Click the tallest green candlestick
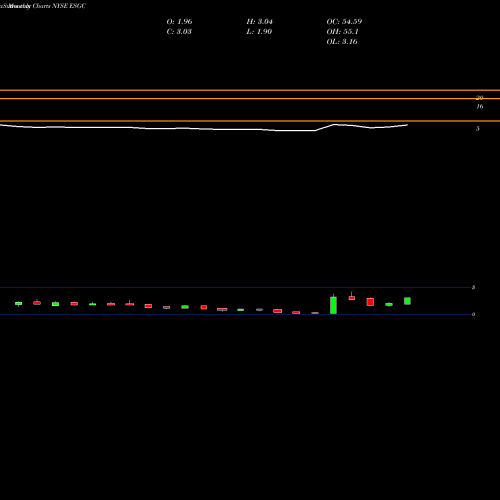This screenshot has width=500, height=500. 333,305
